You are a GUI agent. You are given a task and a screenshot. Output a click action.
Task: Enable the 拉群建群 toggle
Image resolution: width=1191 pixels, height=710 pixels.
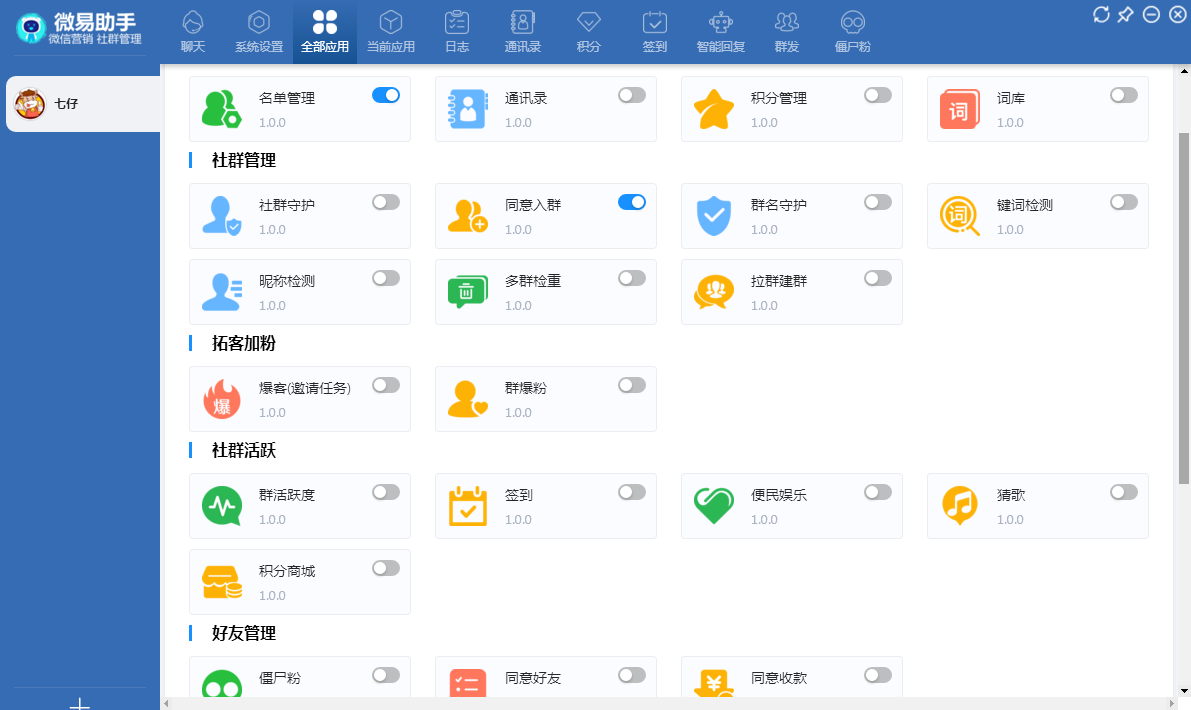click(878, 278)
